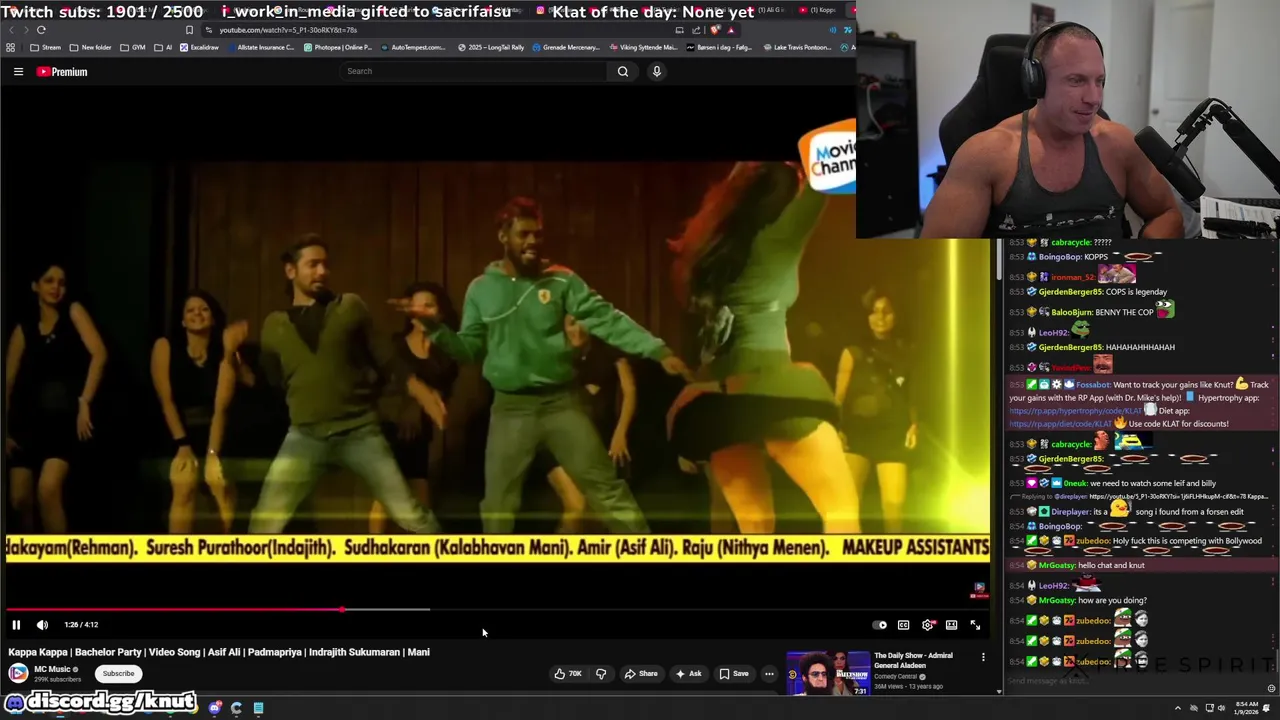1280x720 pixels.
Task: Click the taskbar browser icon beside Discord
Action: pos(236,708)
